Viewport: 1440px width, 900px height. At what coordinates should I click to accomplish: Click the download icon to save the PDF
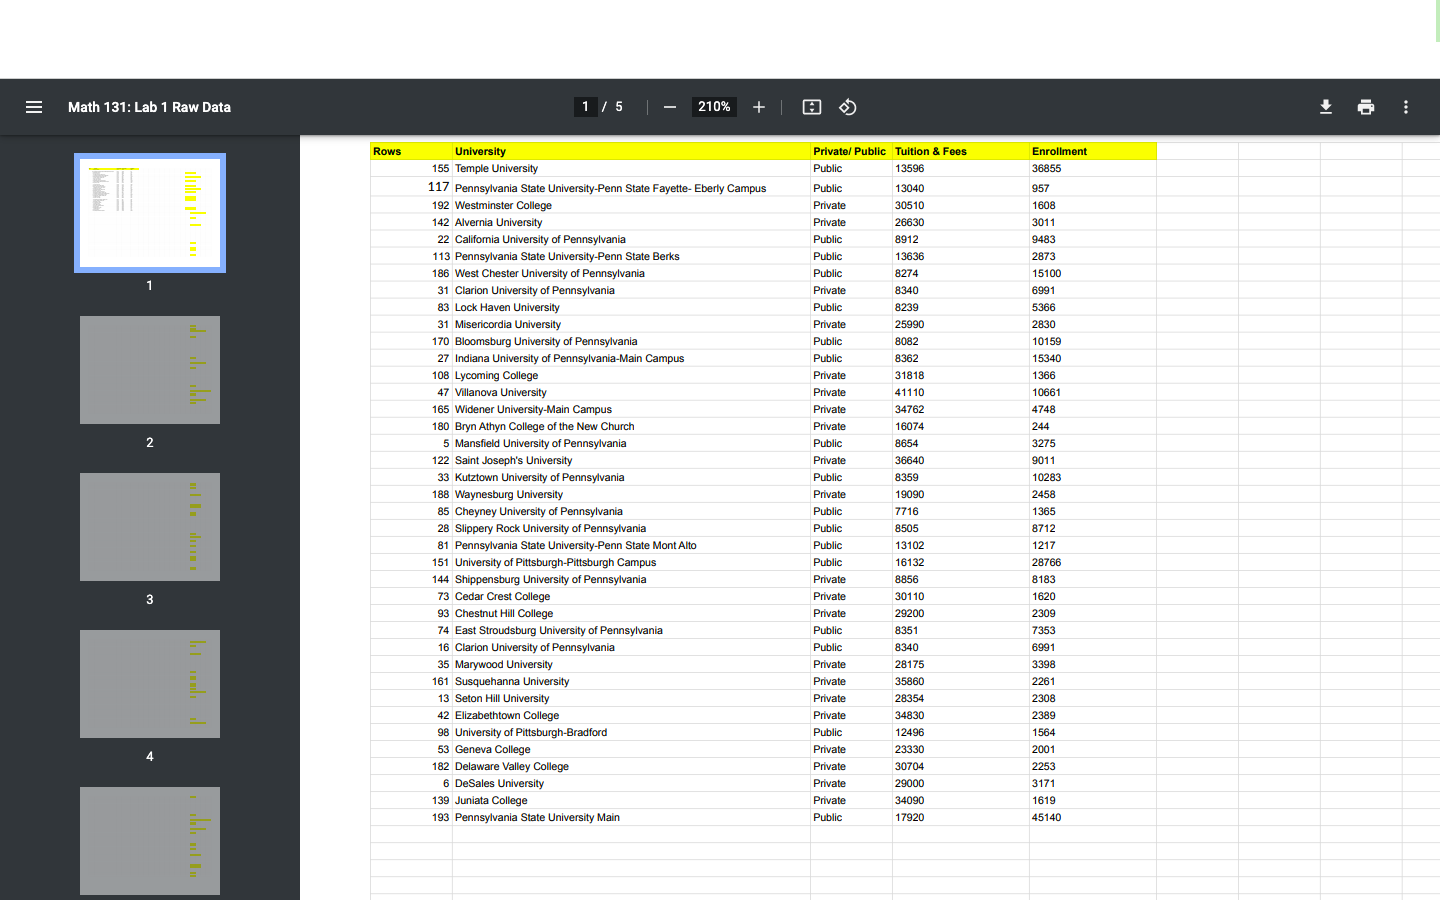(x=1325, y=106)
